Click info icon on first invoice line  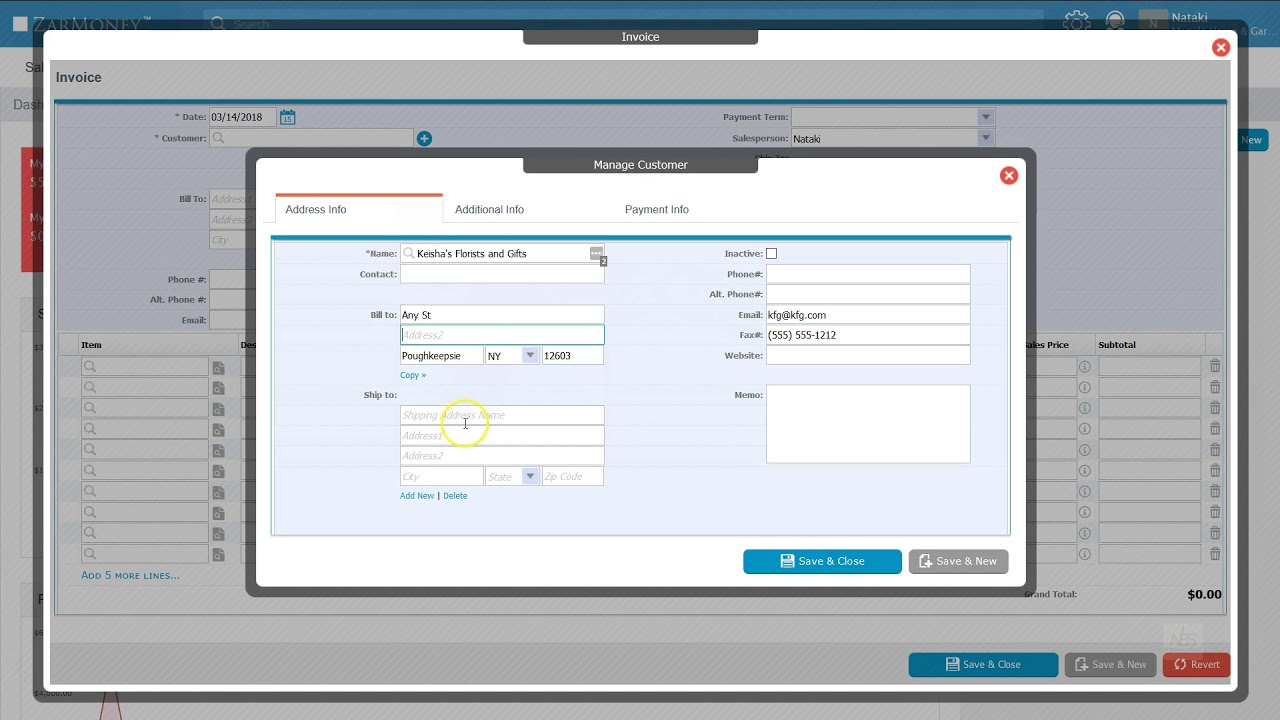[x=1084, y=367]
